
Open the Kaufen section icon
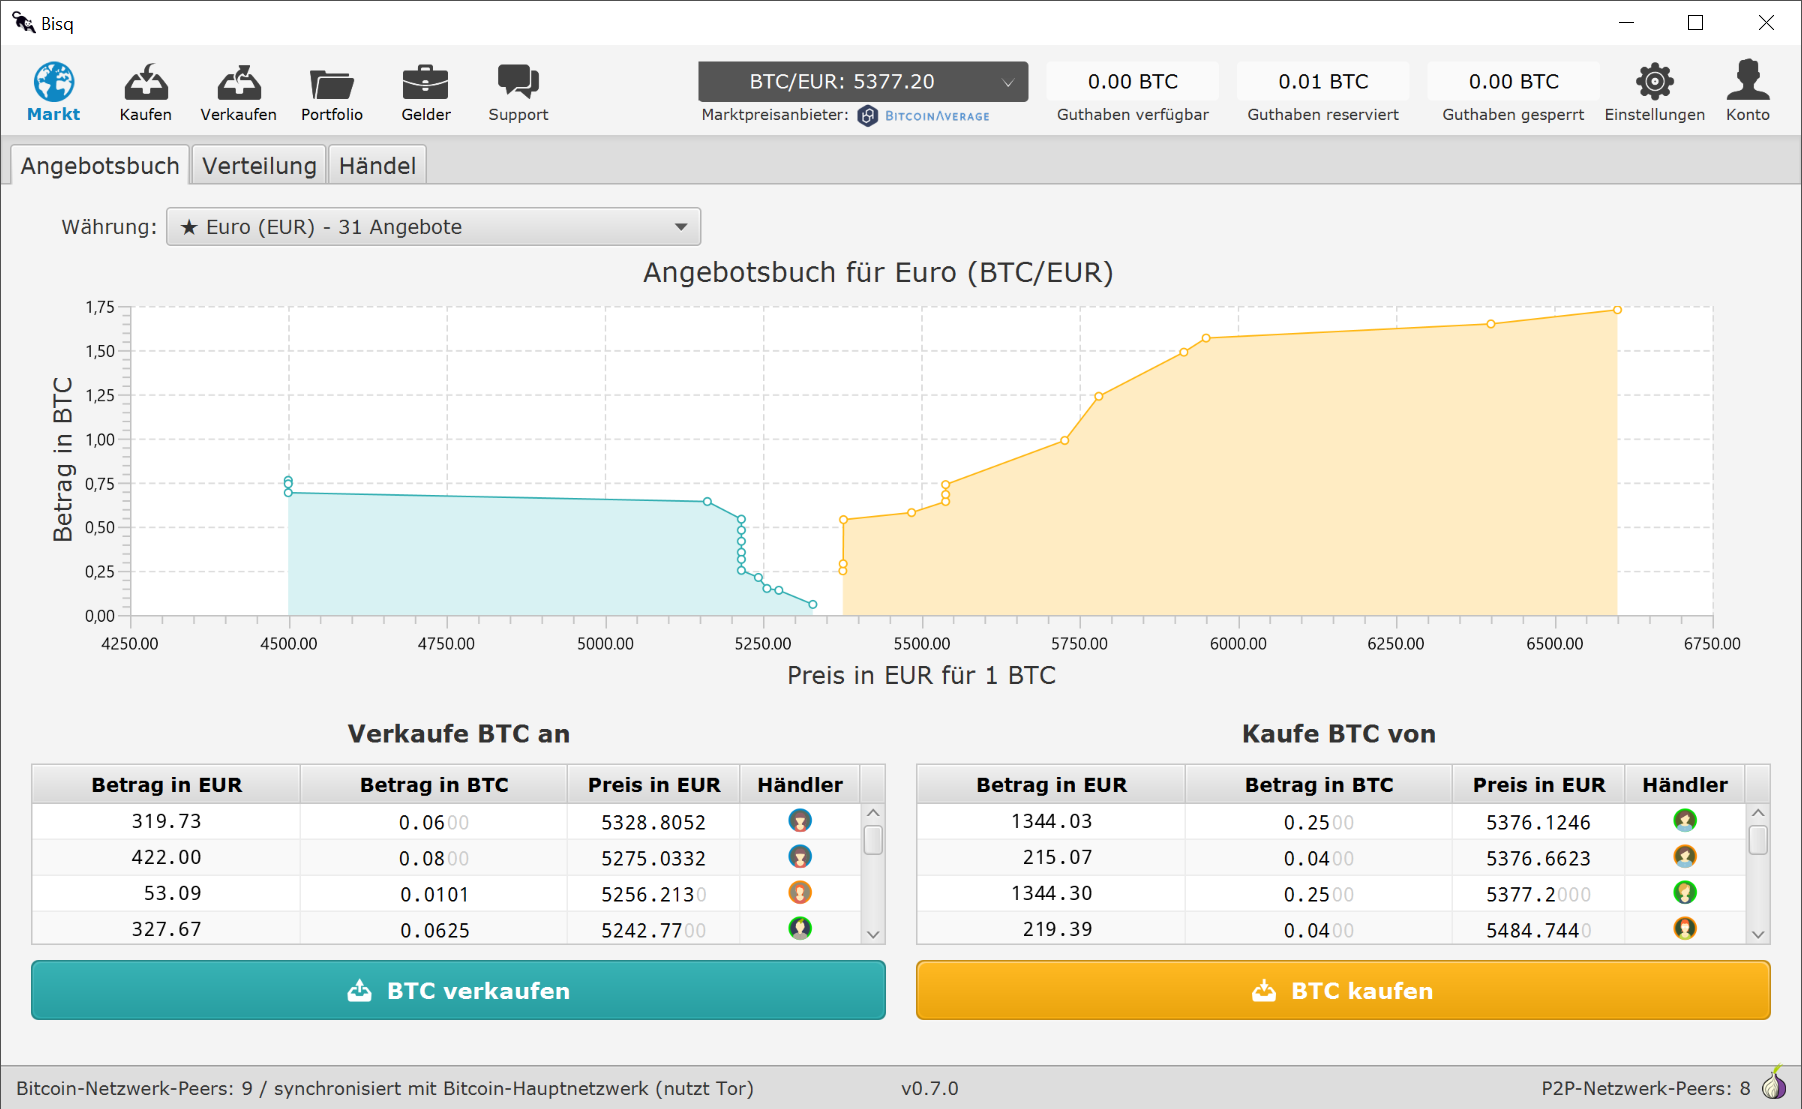point(146,82)
